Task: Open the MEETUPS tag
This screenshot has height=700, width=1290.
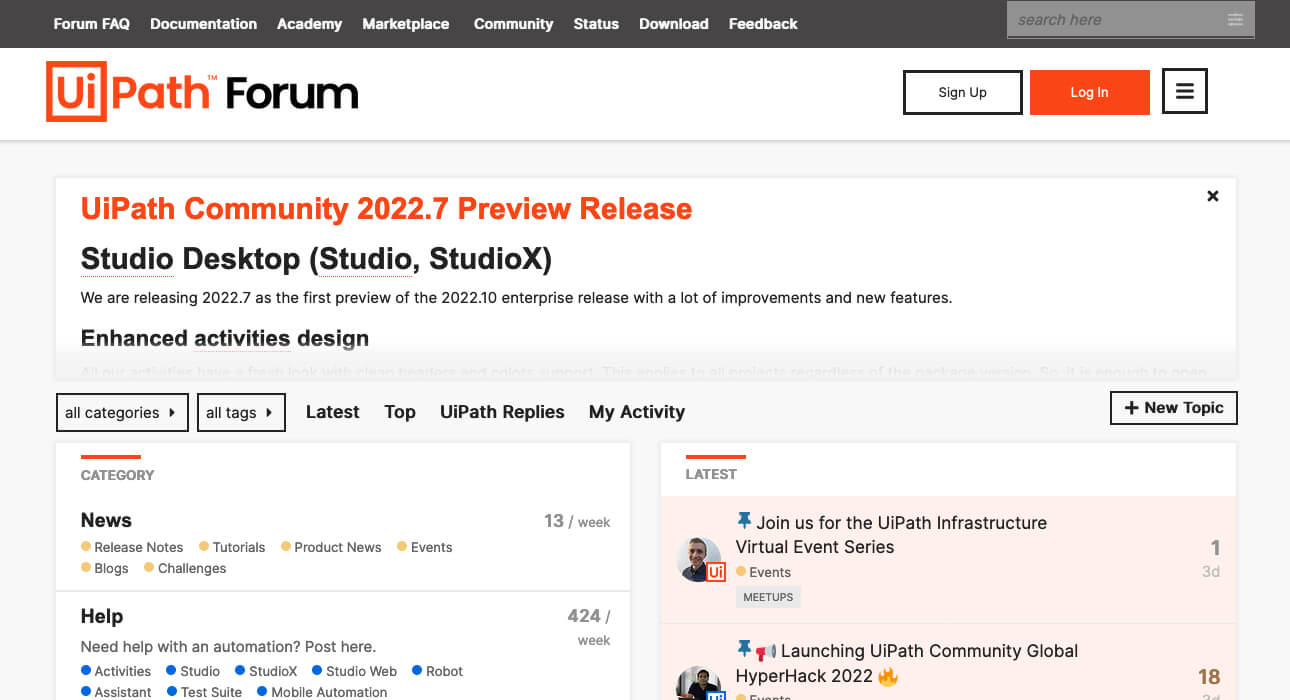Action: (768, 596)
